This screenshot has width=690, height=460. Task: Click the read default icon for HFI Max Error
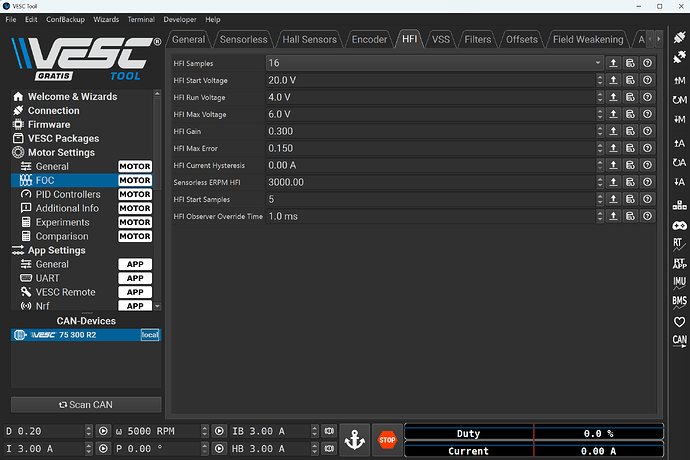tap(630, 148)
